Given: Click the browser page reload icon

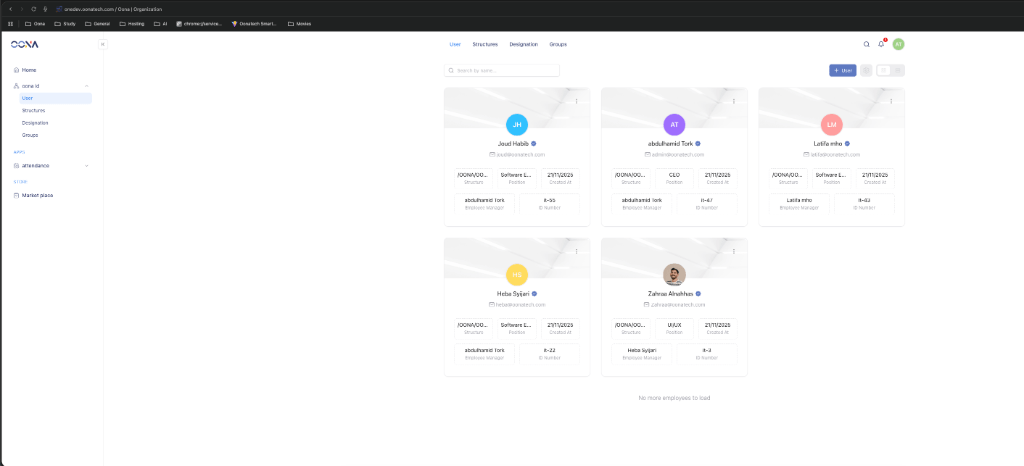Looking at the screenshot, I should coord(33,8).
